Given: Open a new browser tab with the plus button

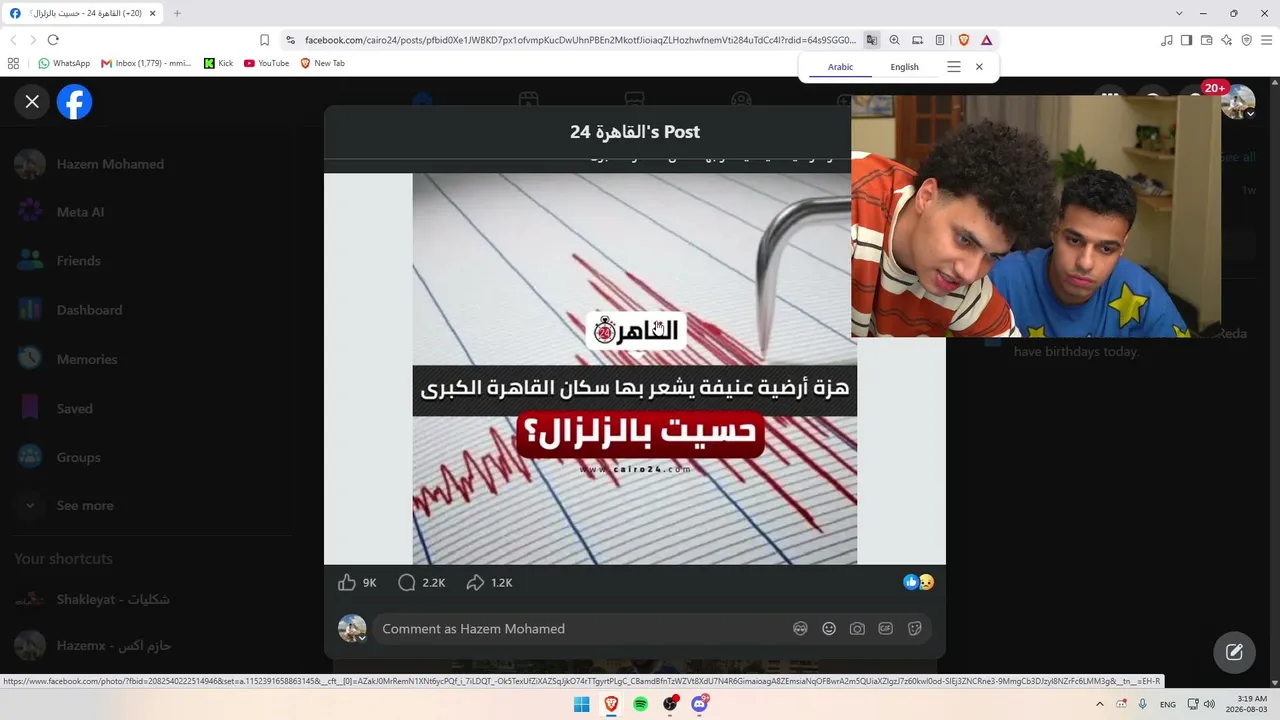Looking at the screenshot, I should pyautogui.click(x=177, y=13).
